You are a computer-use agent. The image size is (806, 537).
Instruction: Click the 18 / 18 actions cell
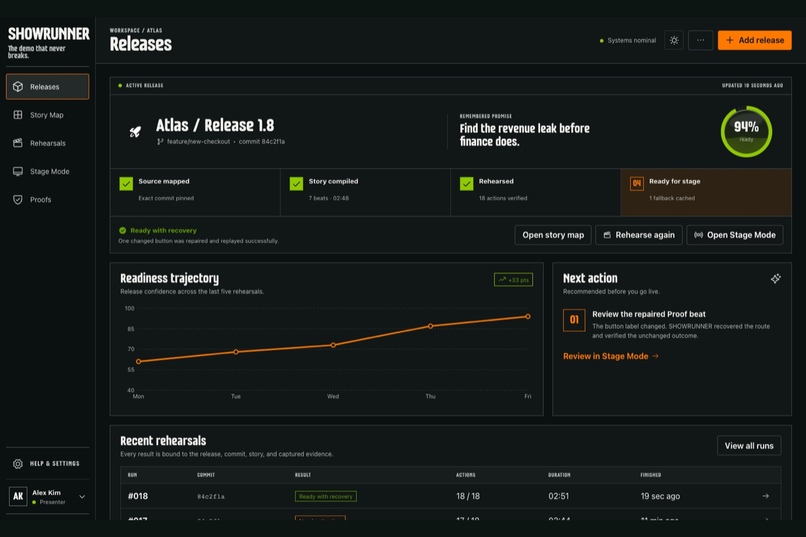click(468, 496)
